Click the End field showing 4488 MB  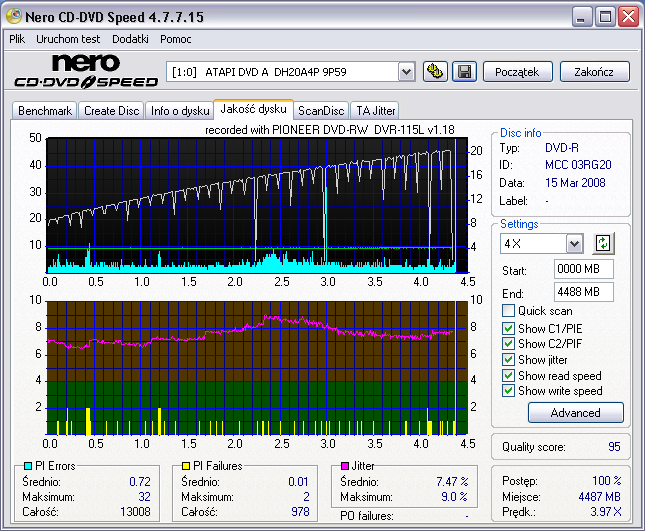click(x=583, y=292)
